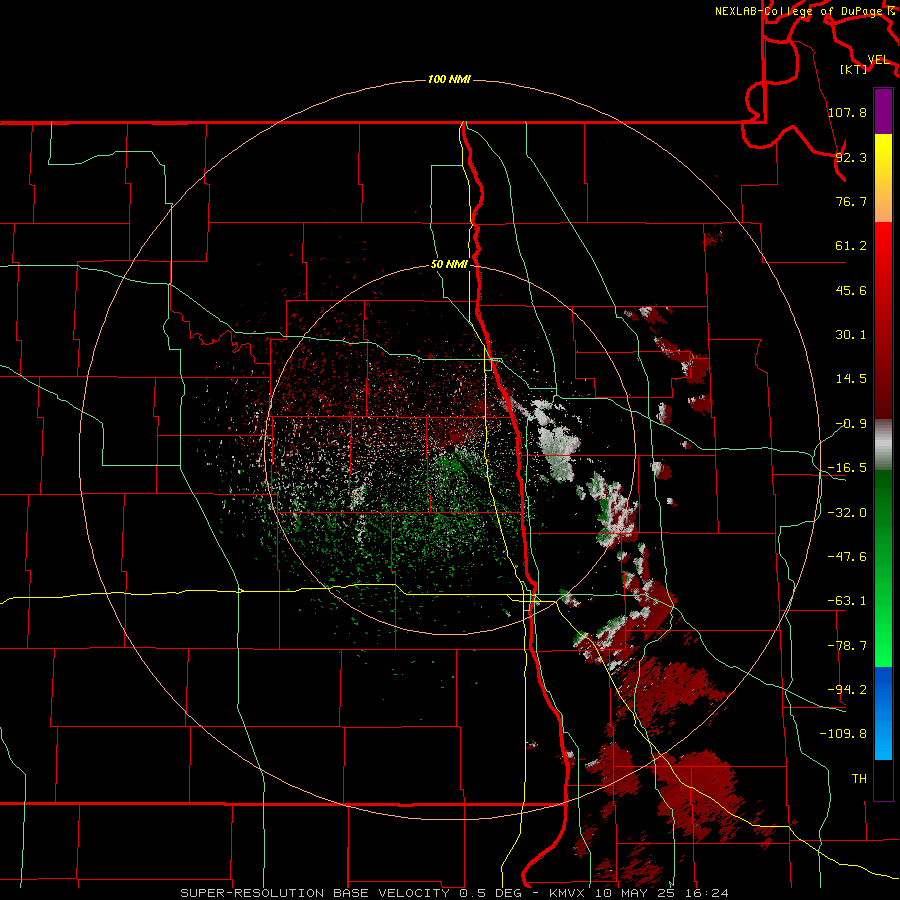
Task: Click the purple top segment of color bar
Action: [883, 111]
